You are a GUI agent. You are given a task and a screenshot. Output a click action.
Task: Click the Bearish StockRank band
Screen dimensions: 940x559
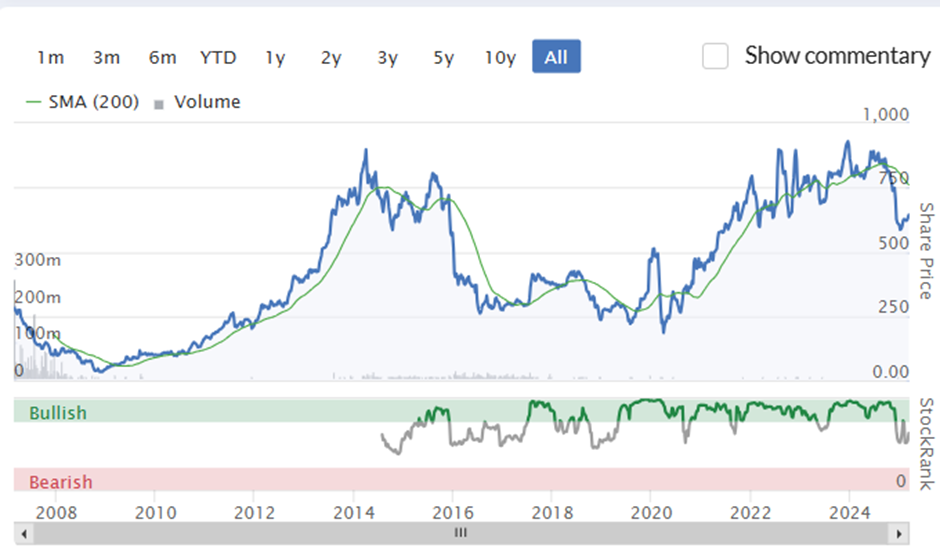point(460,480)
